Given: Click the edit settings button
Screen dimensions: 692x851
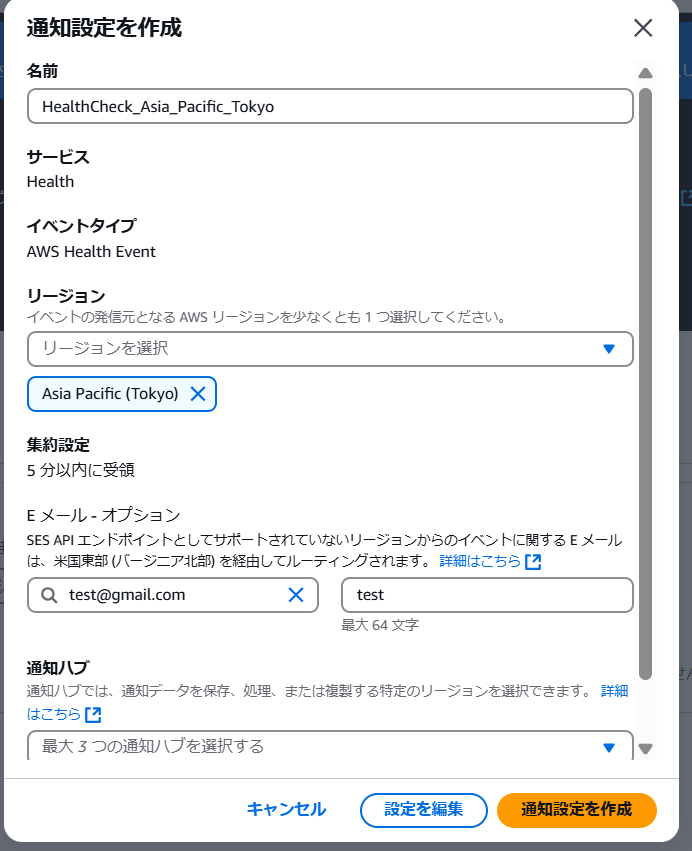Looking at the screenshot, I should [423, 810].
